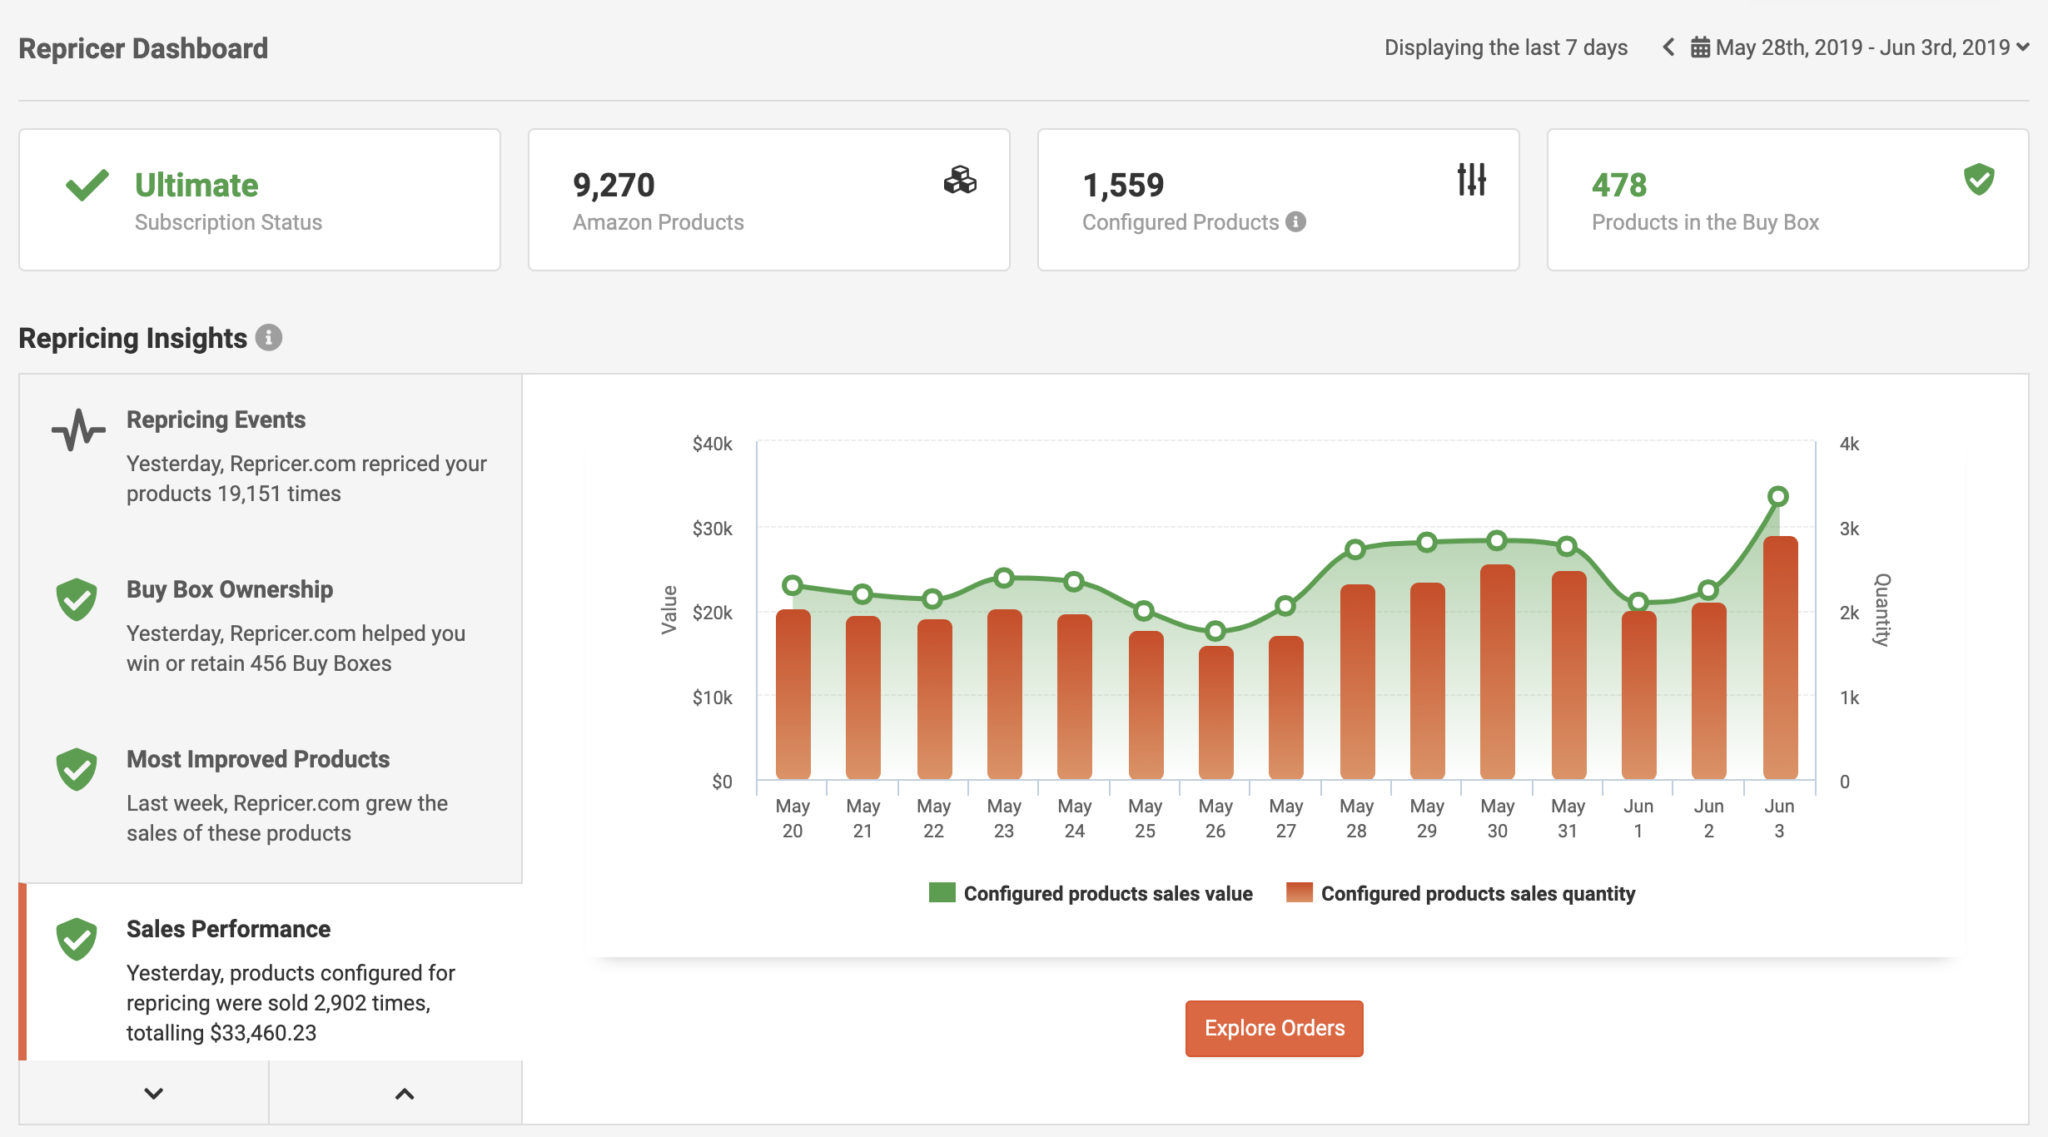The image size is (2048, 1137).
Task: Go to previous date range with left arrow
Action: point(1668,47)
